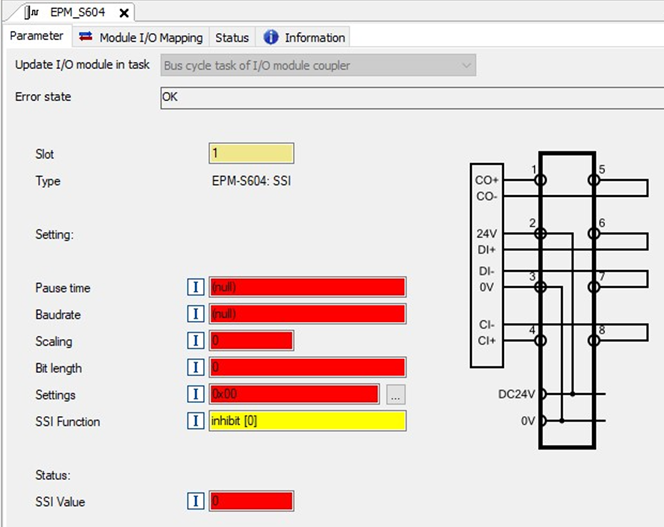
Task: Open the SSI Function inhibit dropdown field
Action: (307, 421)
